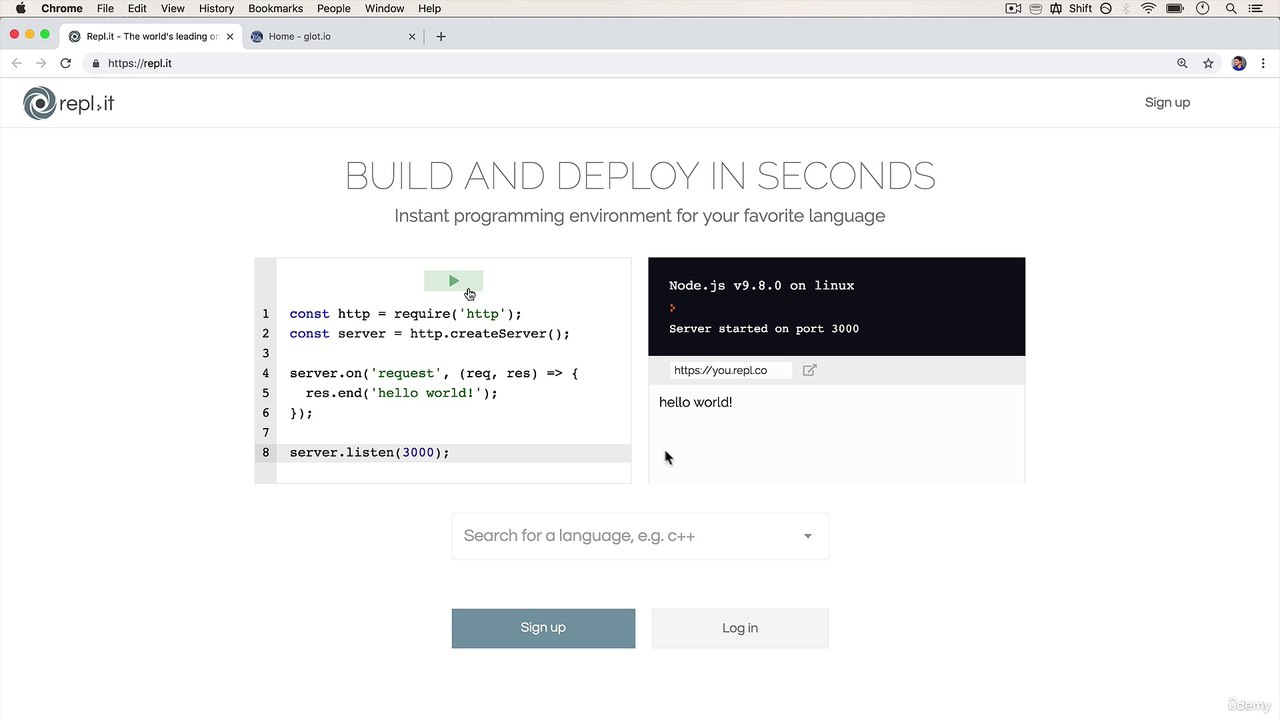The image size is (1280, 720).
Task: Open the Bookmarks menu
Action: point(275,8)
